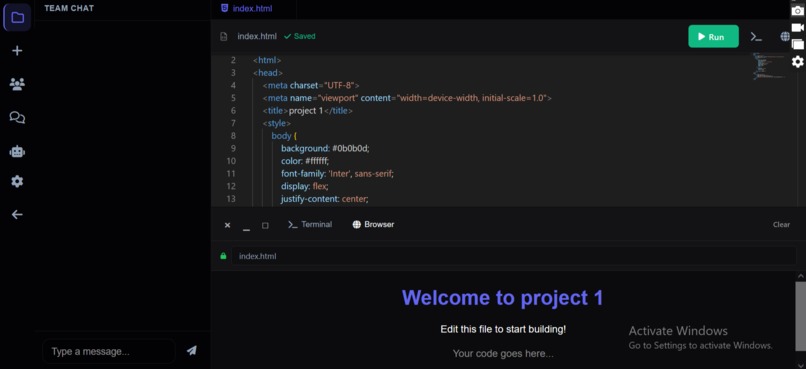Open the settings gear in left sidebar

[17, 181]
